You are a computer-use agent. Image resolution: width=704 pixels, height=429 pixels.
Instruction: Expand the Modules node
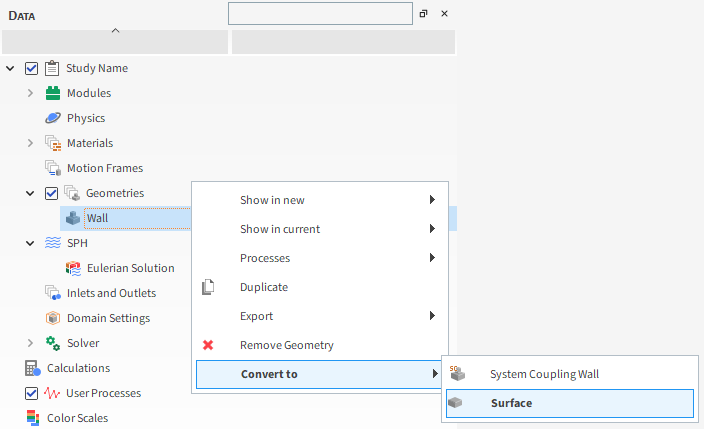point(30,93)
